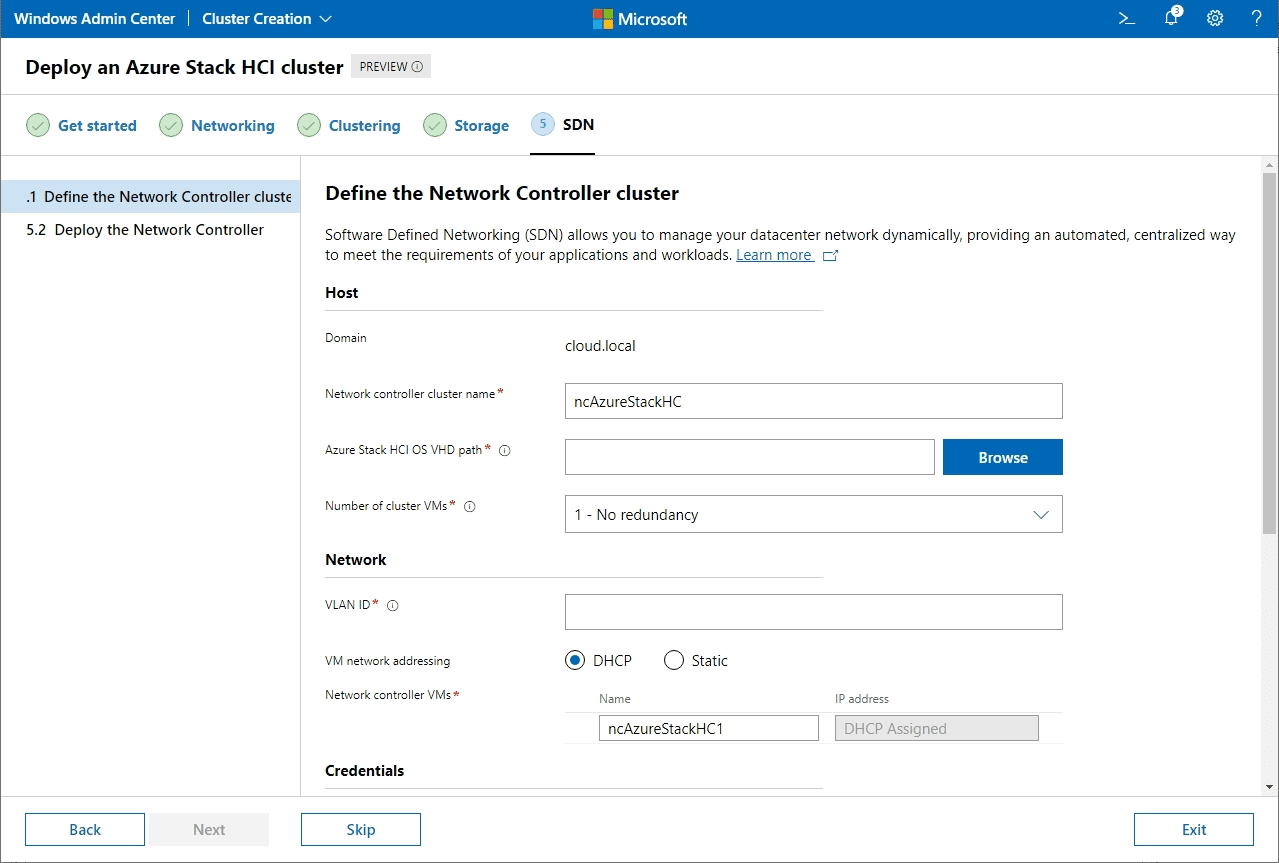This screenshot has width=1279, height=863.
Task: Click the Skip button
Action: [x=360, y=829]
